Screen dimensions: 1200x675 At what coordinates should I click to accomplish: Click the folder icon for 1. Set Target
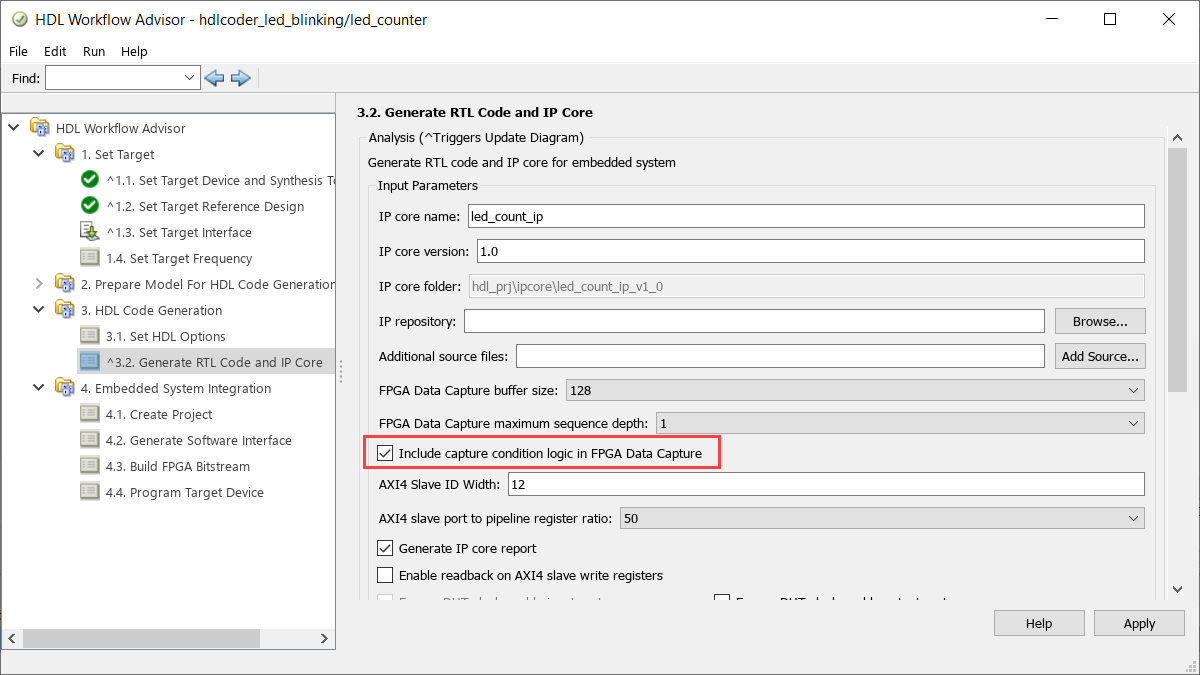pos(64,154)
